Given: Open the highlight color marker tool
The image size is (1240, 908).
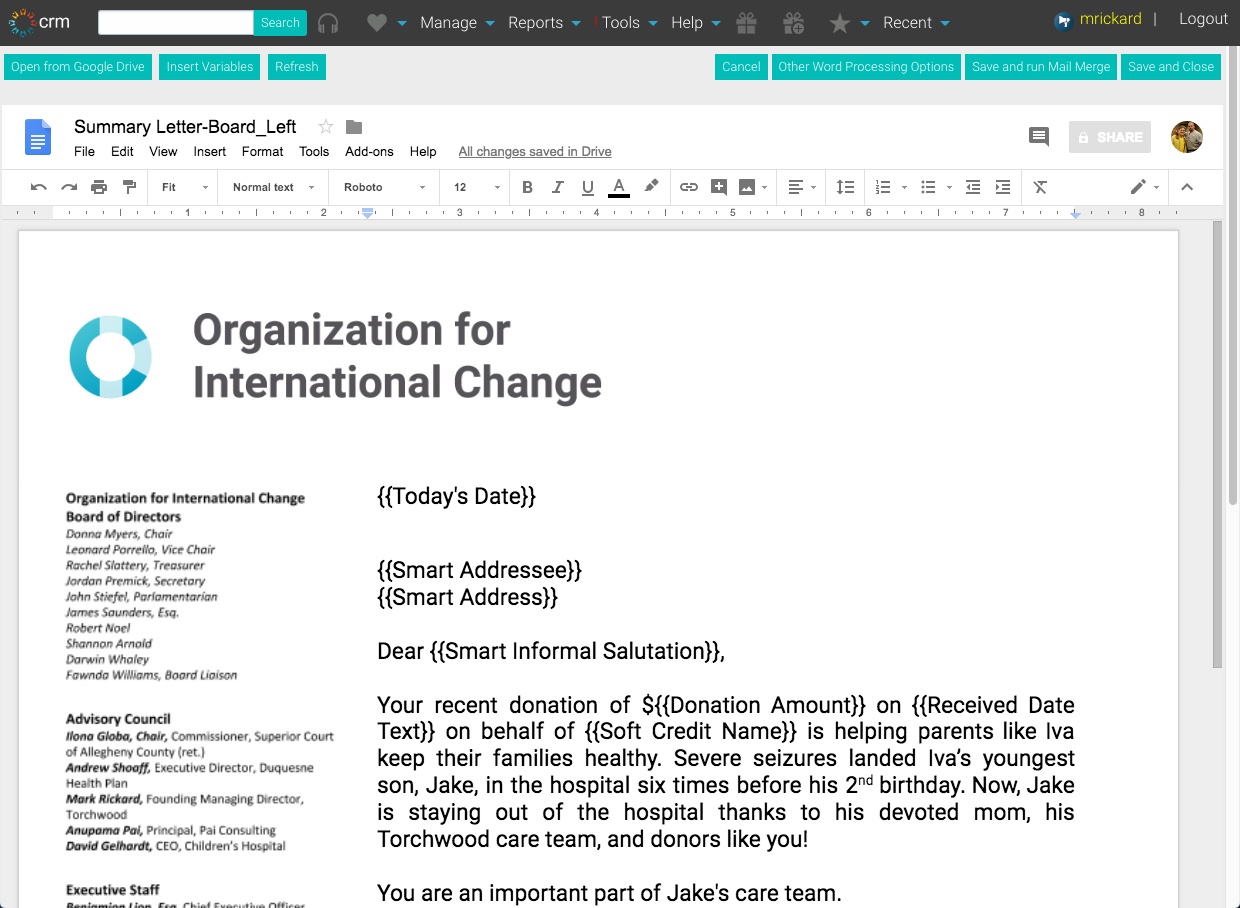Looking at the screenshot, I should click(x=651, y=187).
